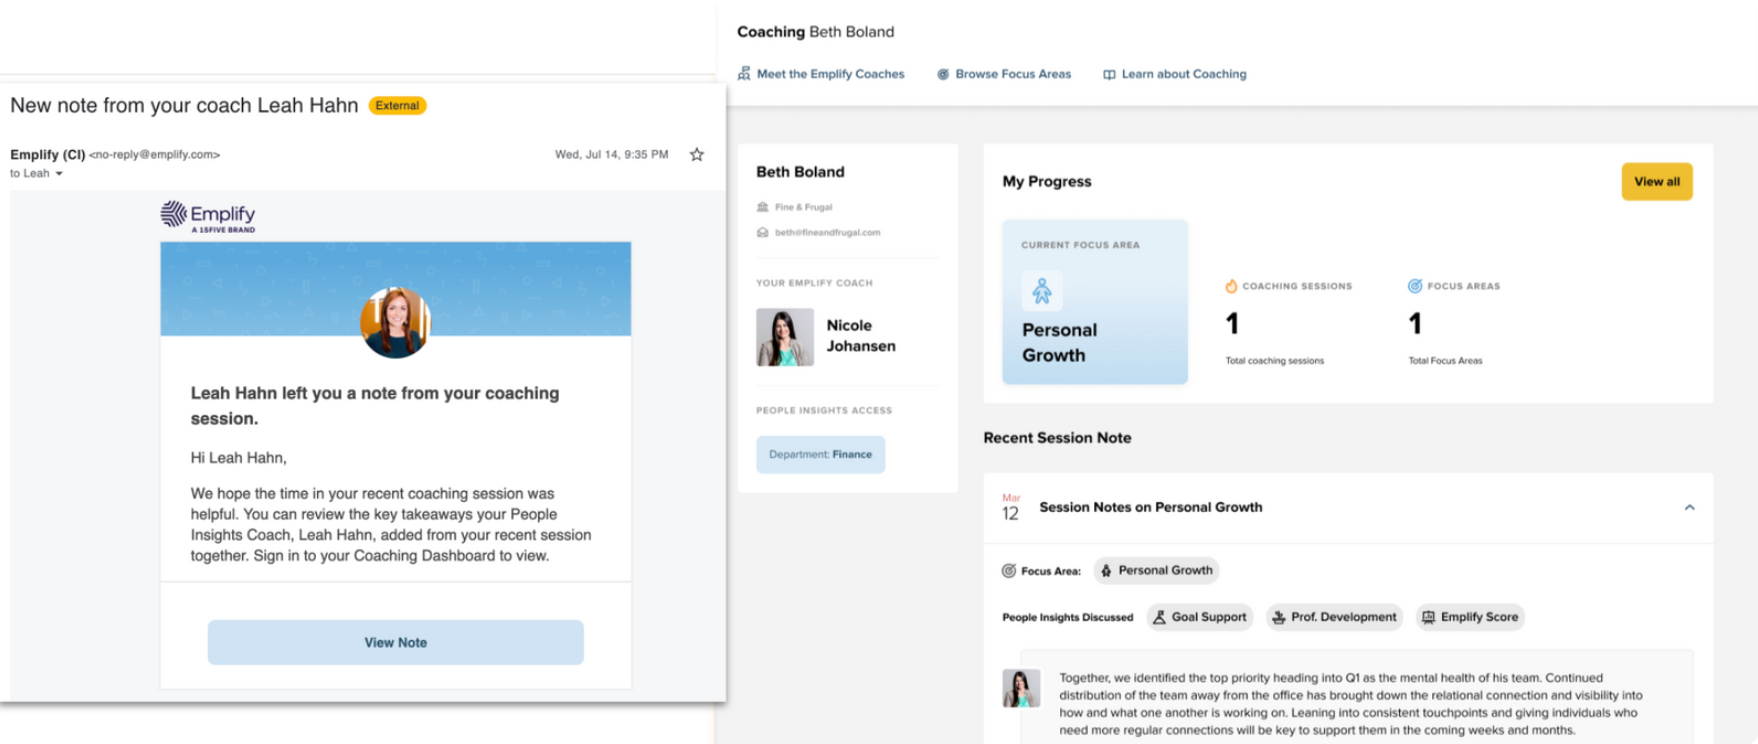Click the Recent Session Note heading
The height and width of the screenshot is (744, 1758).
coord(1057,437)
